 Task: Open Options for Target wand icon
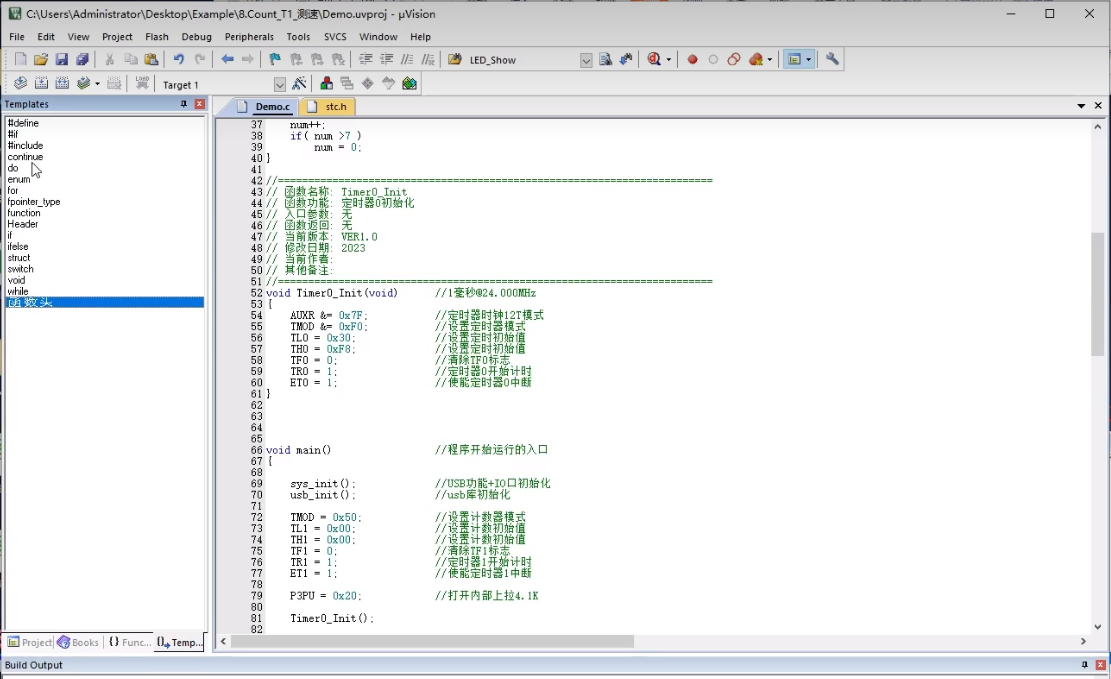(299, 84)
